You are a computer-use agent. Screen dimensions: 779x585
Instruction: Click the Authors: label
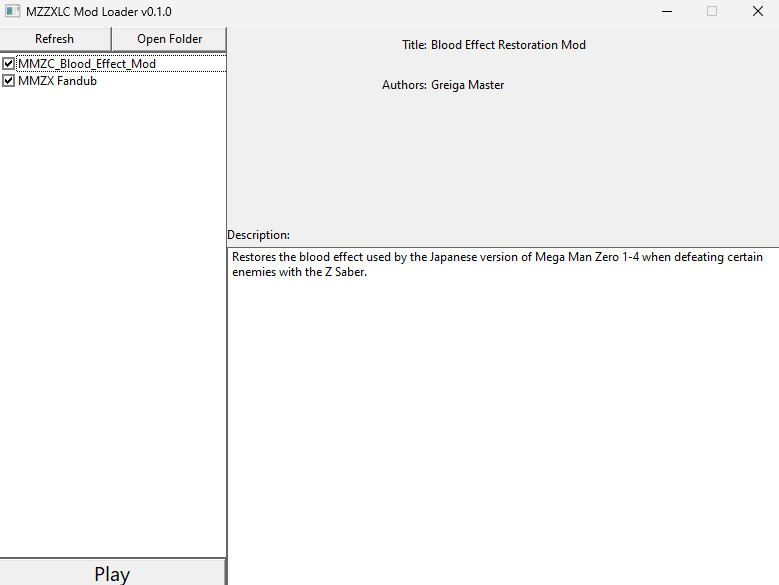(404, 85)
